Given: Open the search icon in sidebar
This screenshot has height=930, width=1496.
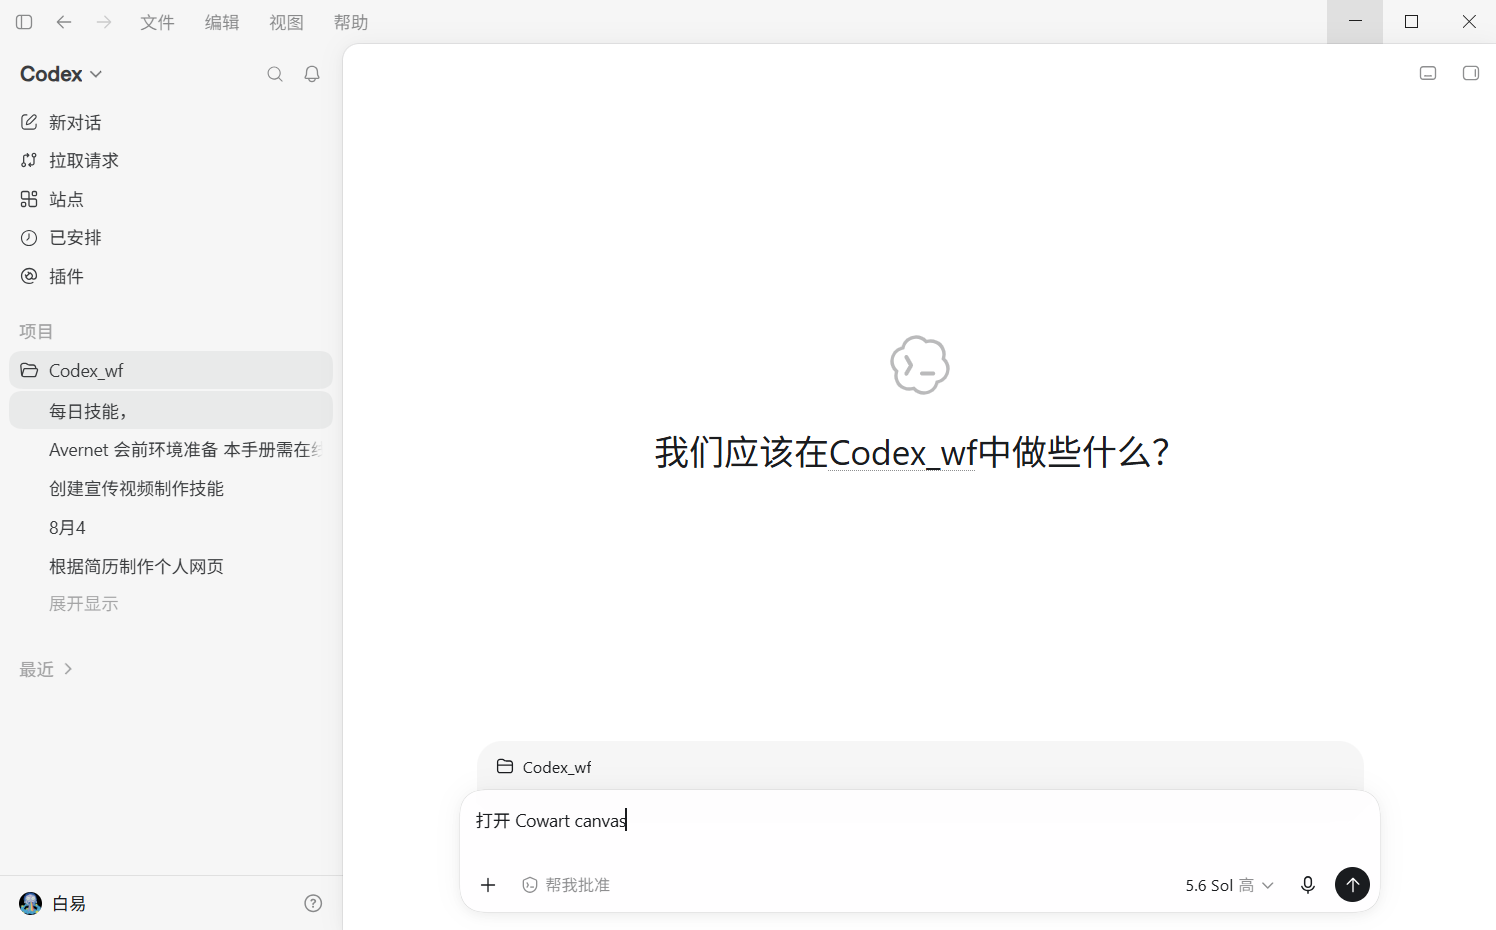Looking at the screenshot, I should pos(275,74).
